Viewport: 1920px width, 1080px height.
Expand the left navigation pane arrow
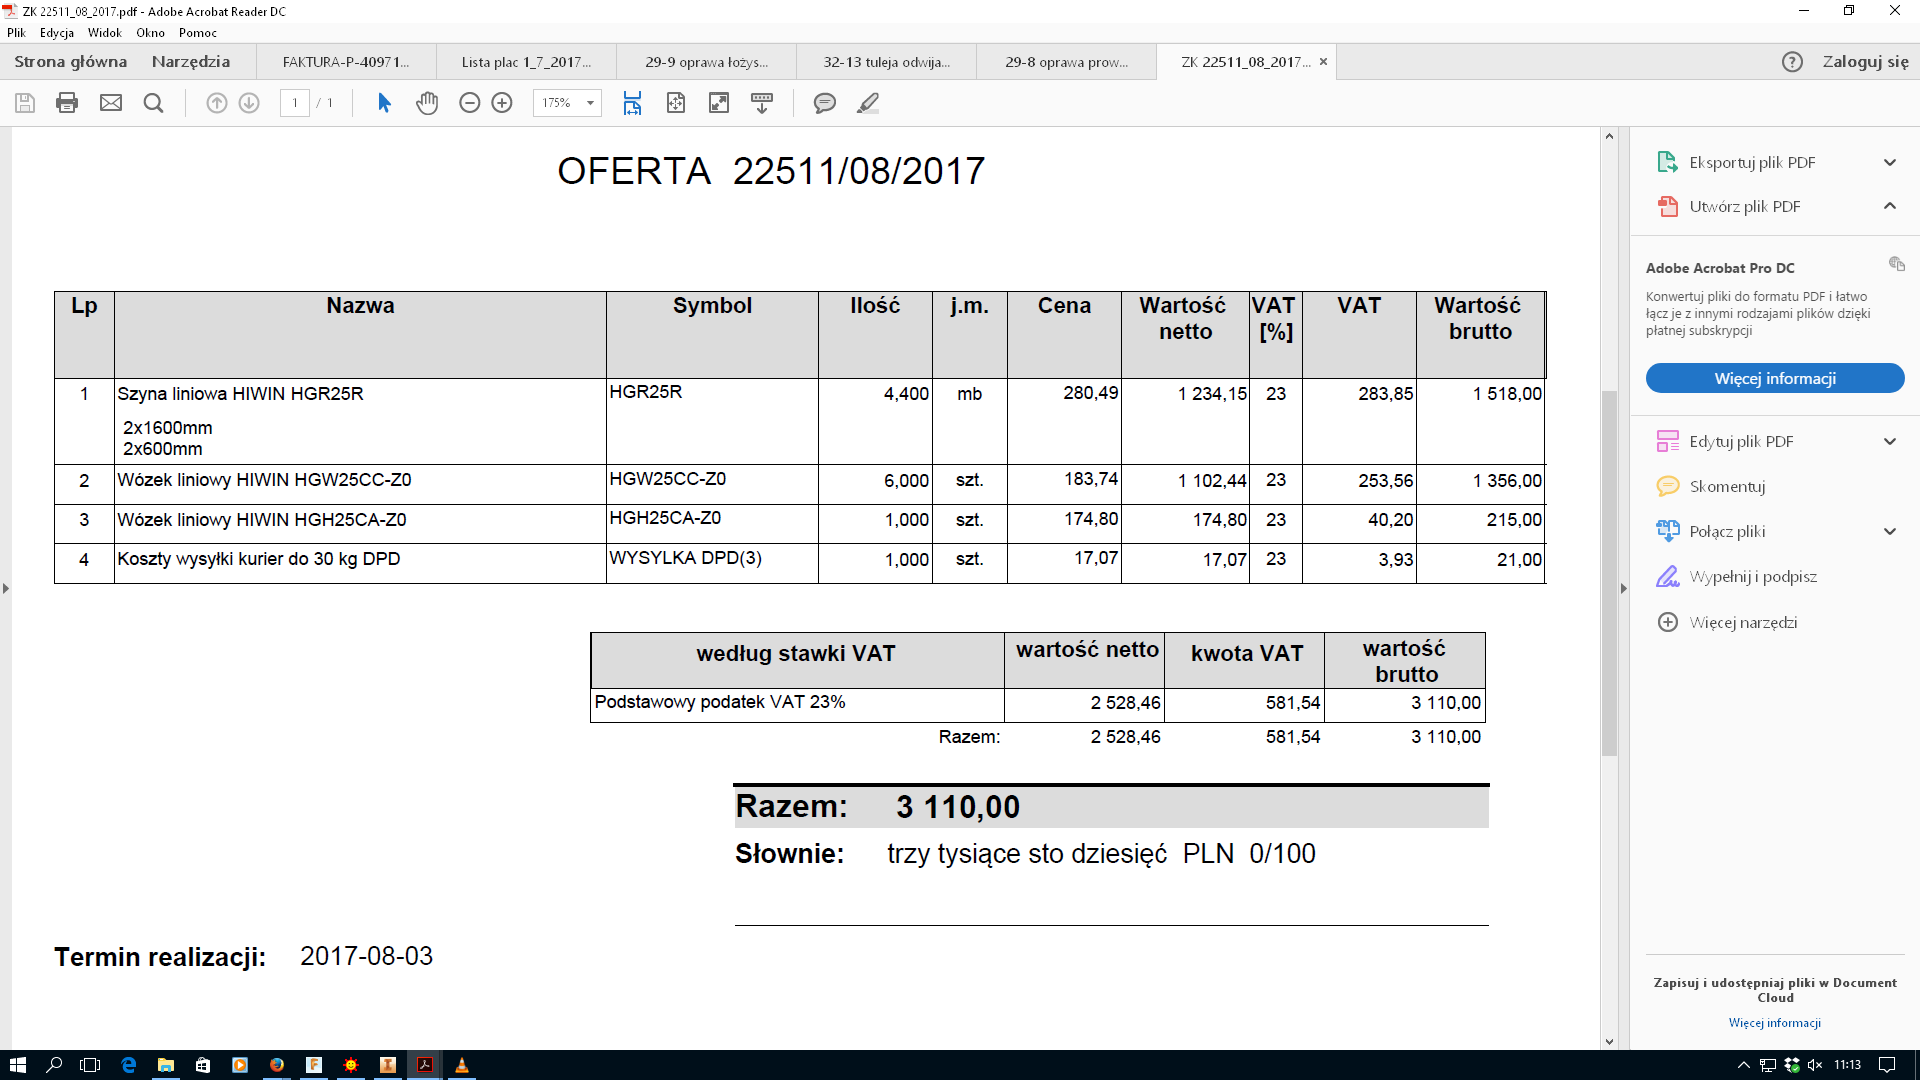(x=6, y=589)
